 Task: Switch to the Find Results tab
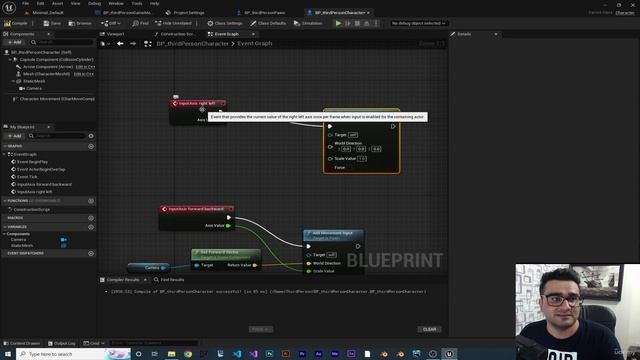click(x=169, y=280)
